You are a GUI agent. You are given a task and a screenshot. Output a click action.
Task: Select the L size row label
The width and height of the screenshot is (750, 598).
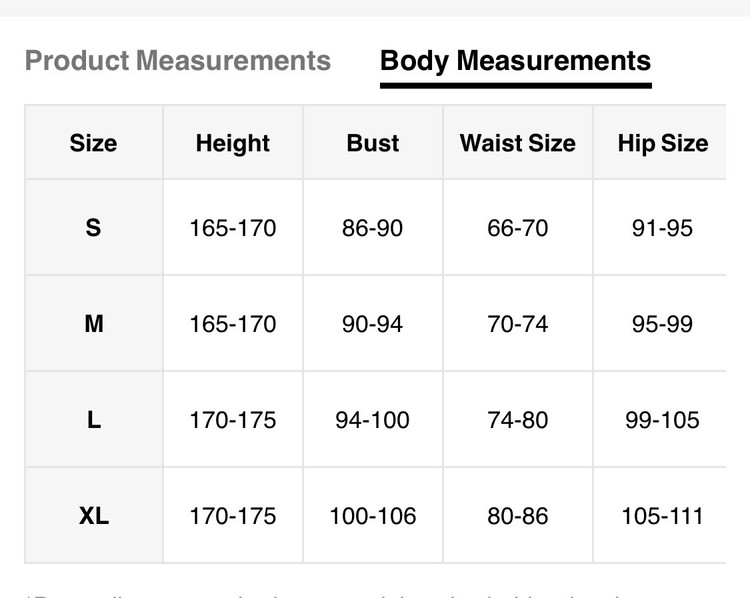pos(93,420)
